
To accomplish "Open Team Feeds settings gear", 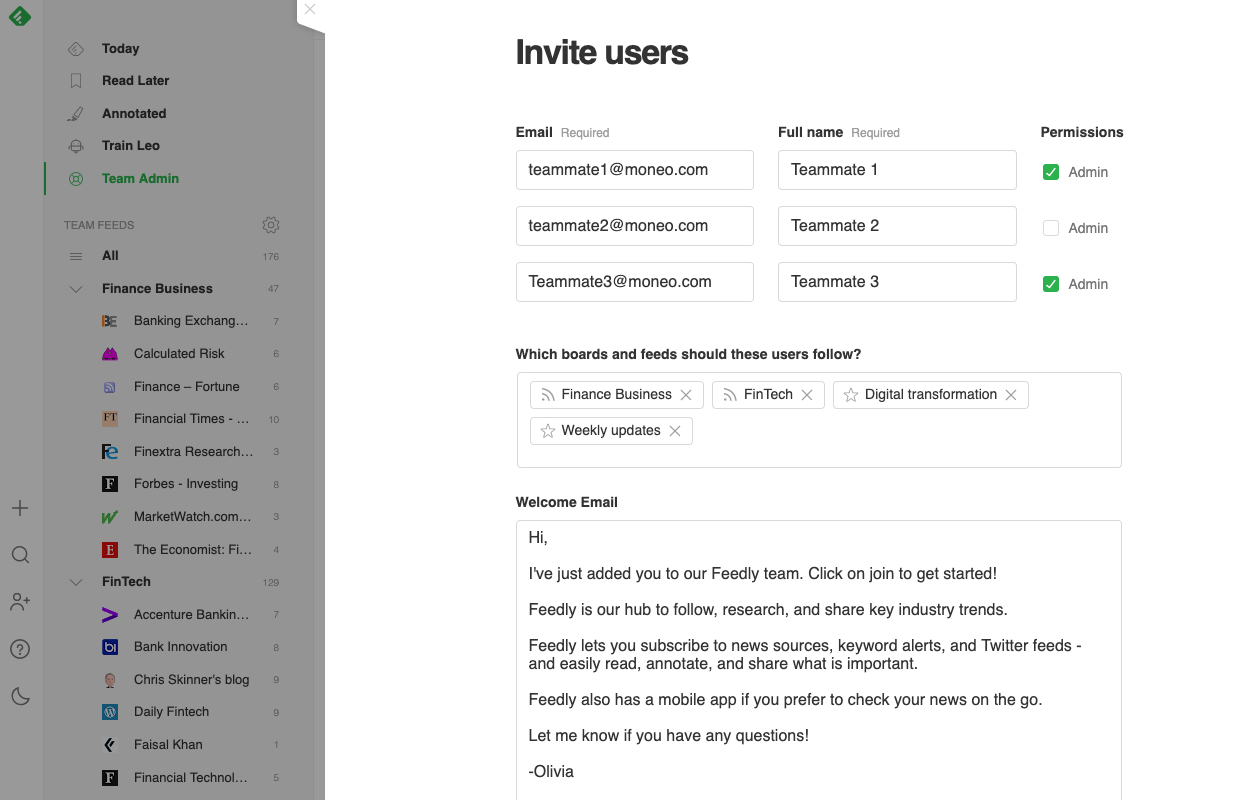I will (271, 225).
